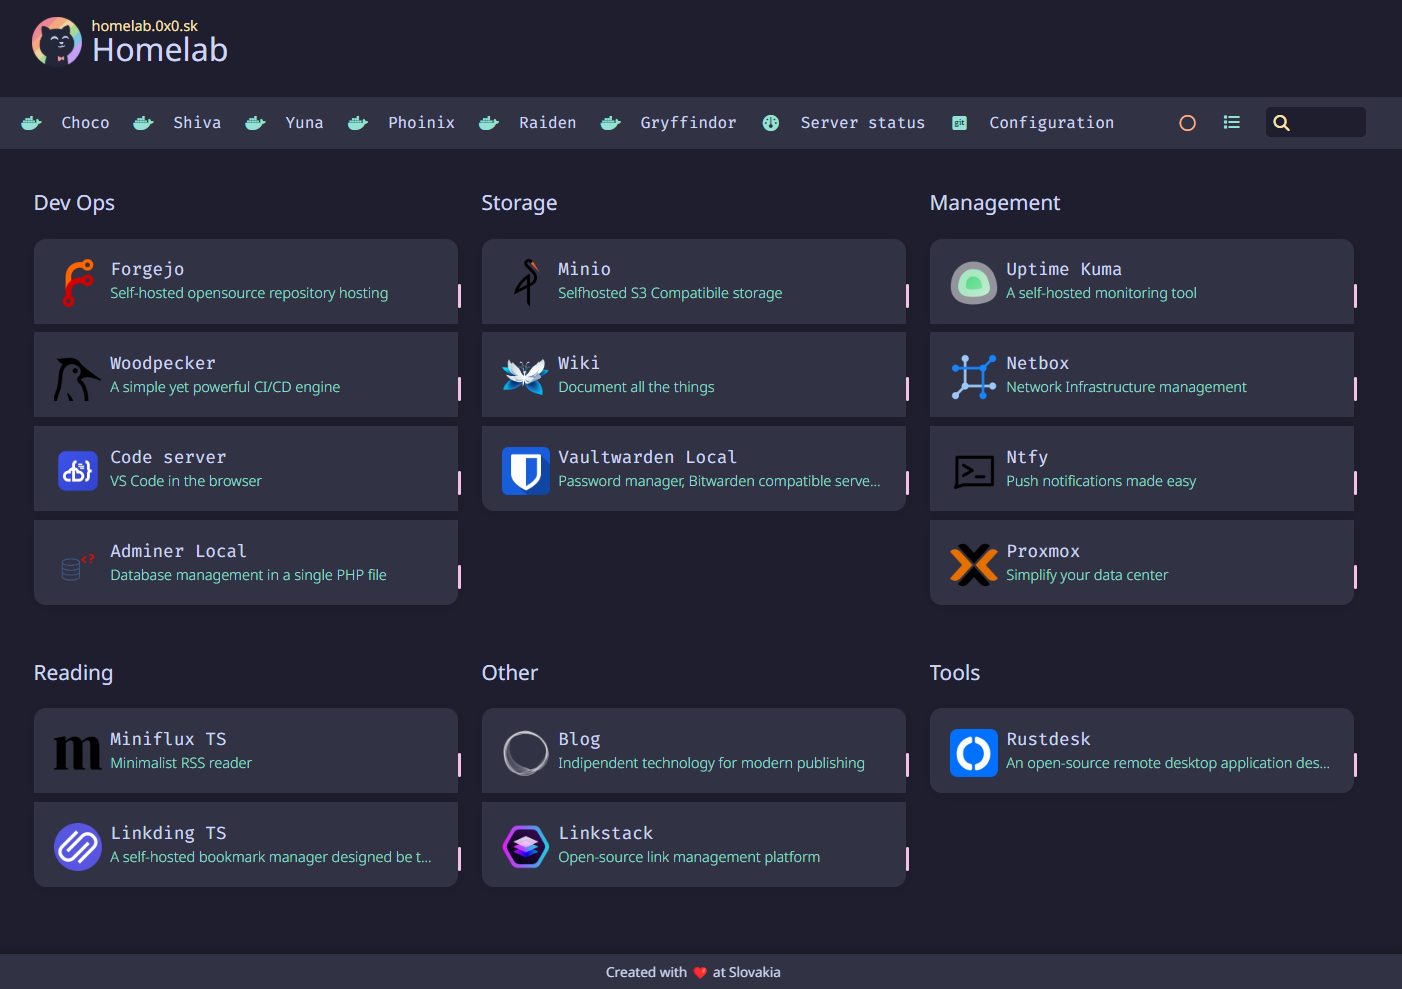Click the Uptime Kuma green icon
This screenshot has height=989, width=1402.
pyautogui.click(x=973, y=283)
